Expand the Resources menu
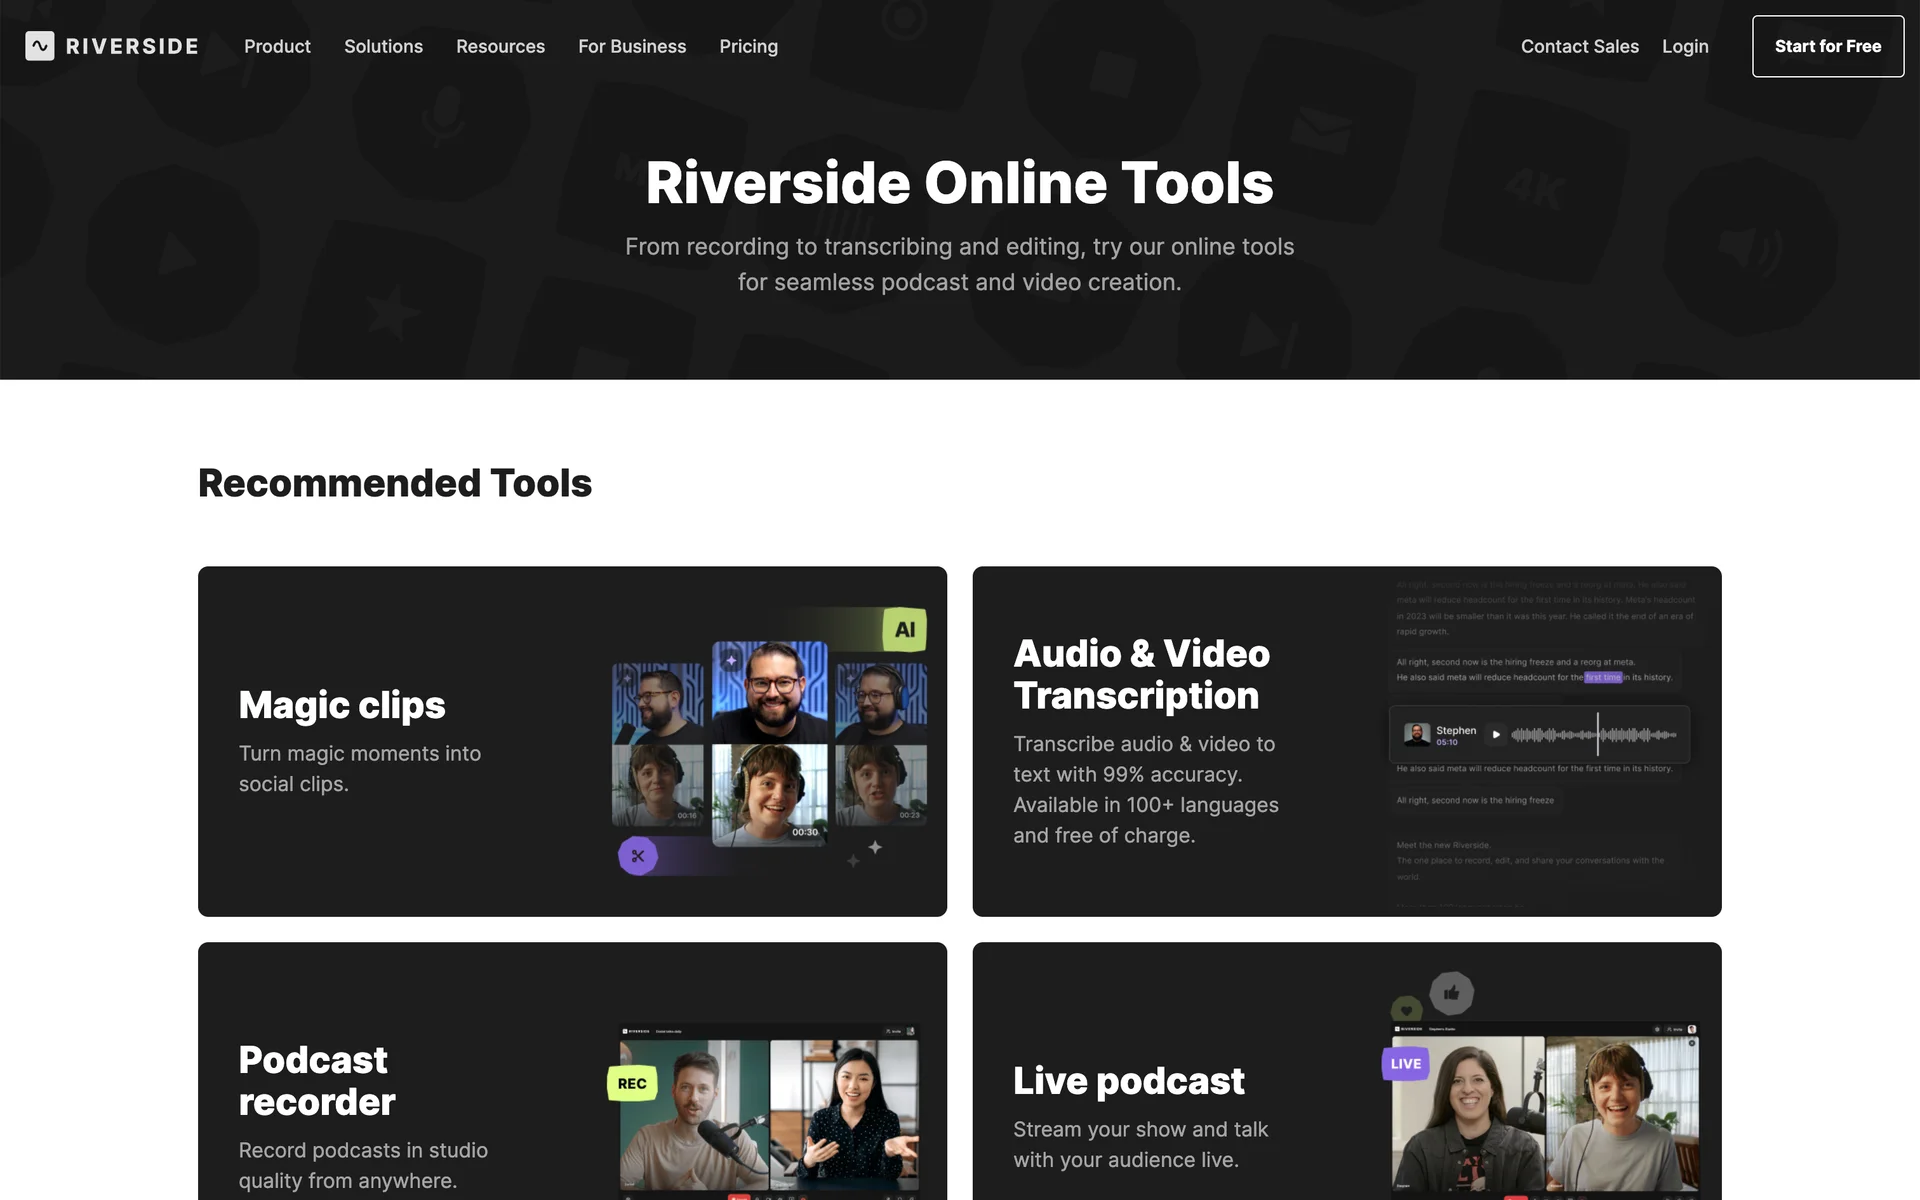Image resolution: width=1920 pixels, height=1200 pixels. [x=500, y=46]
